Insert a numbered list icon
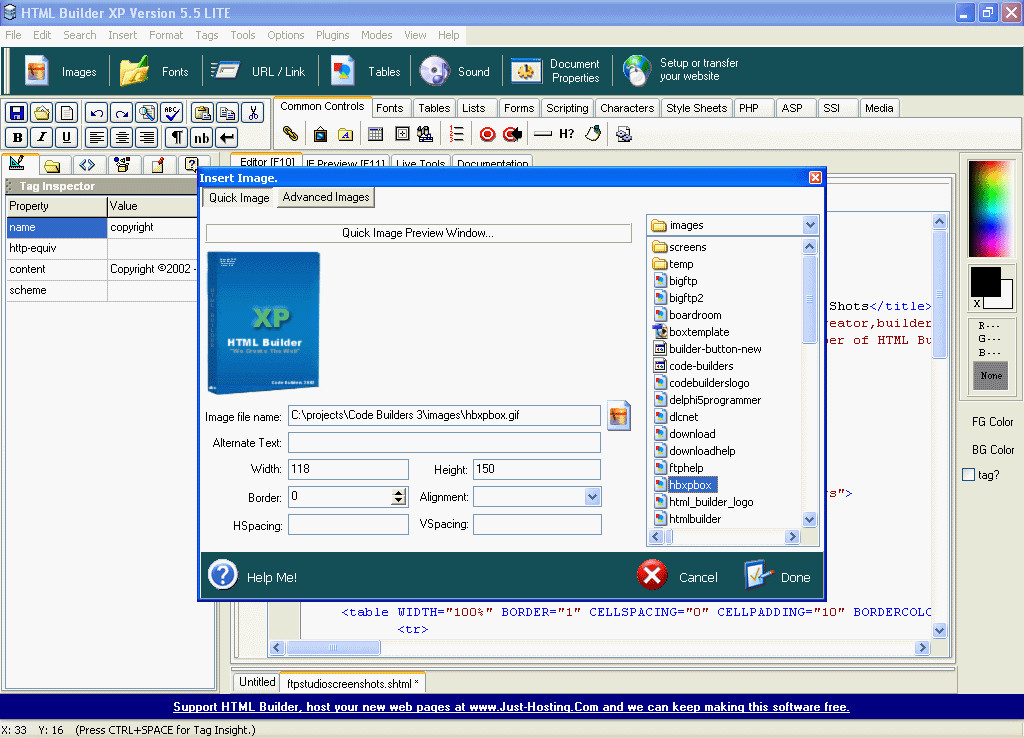Screen dimensions: 1024x738 456,135
